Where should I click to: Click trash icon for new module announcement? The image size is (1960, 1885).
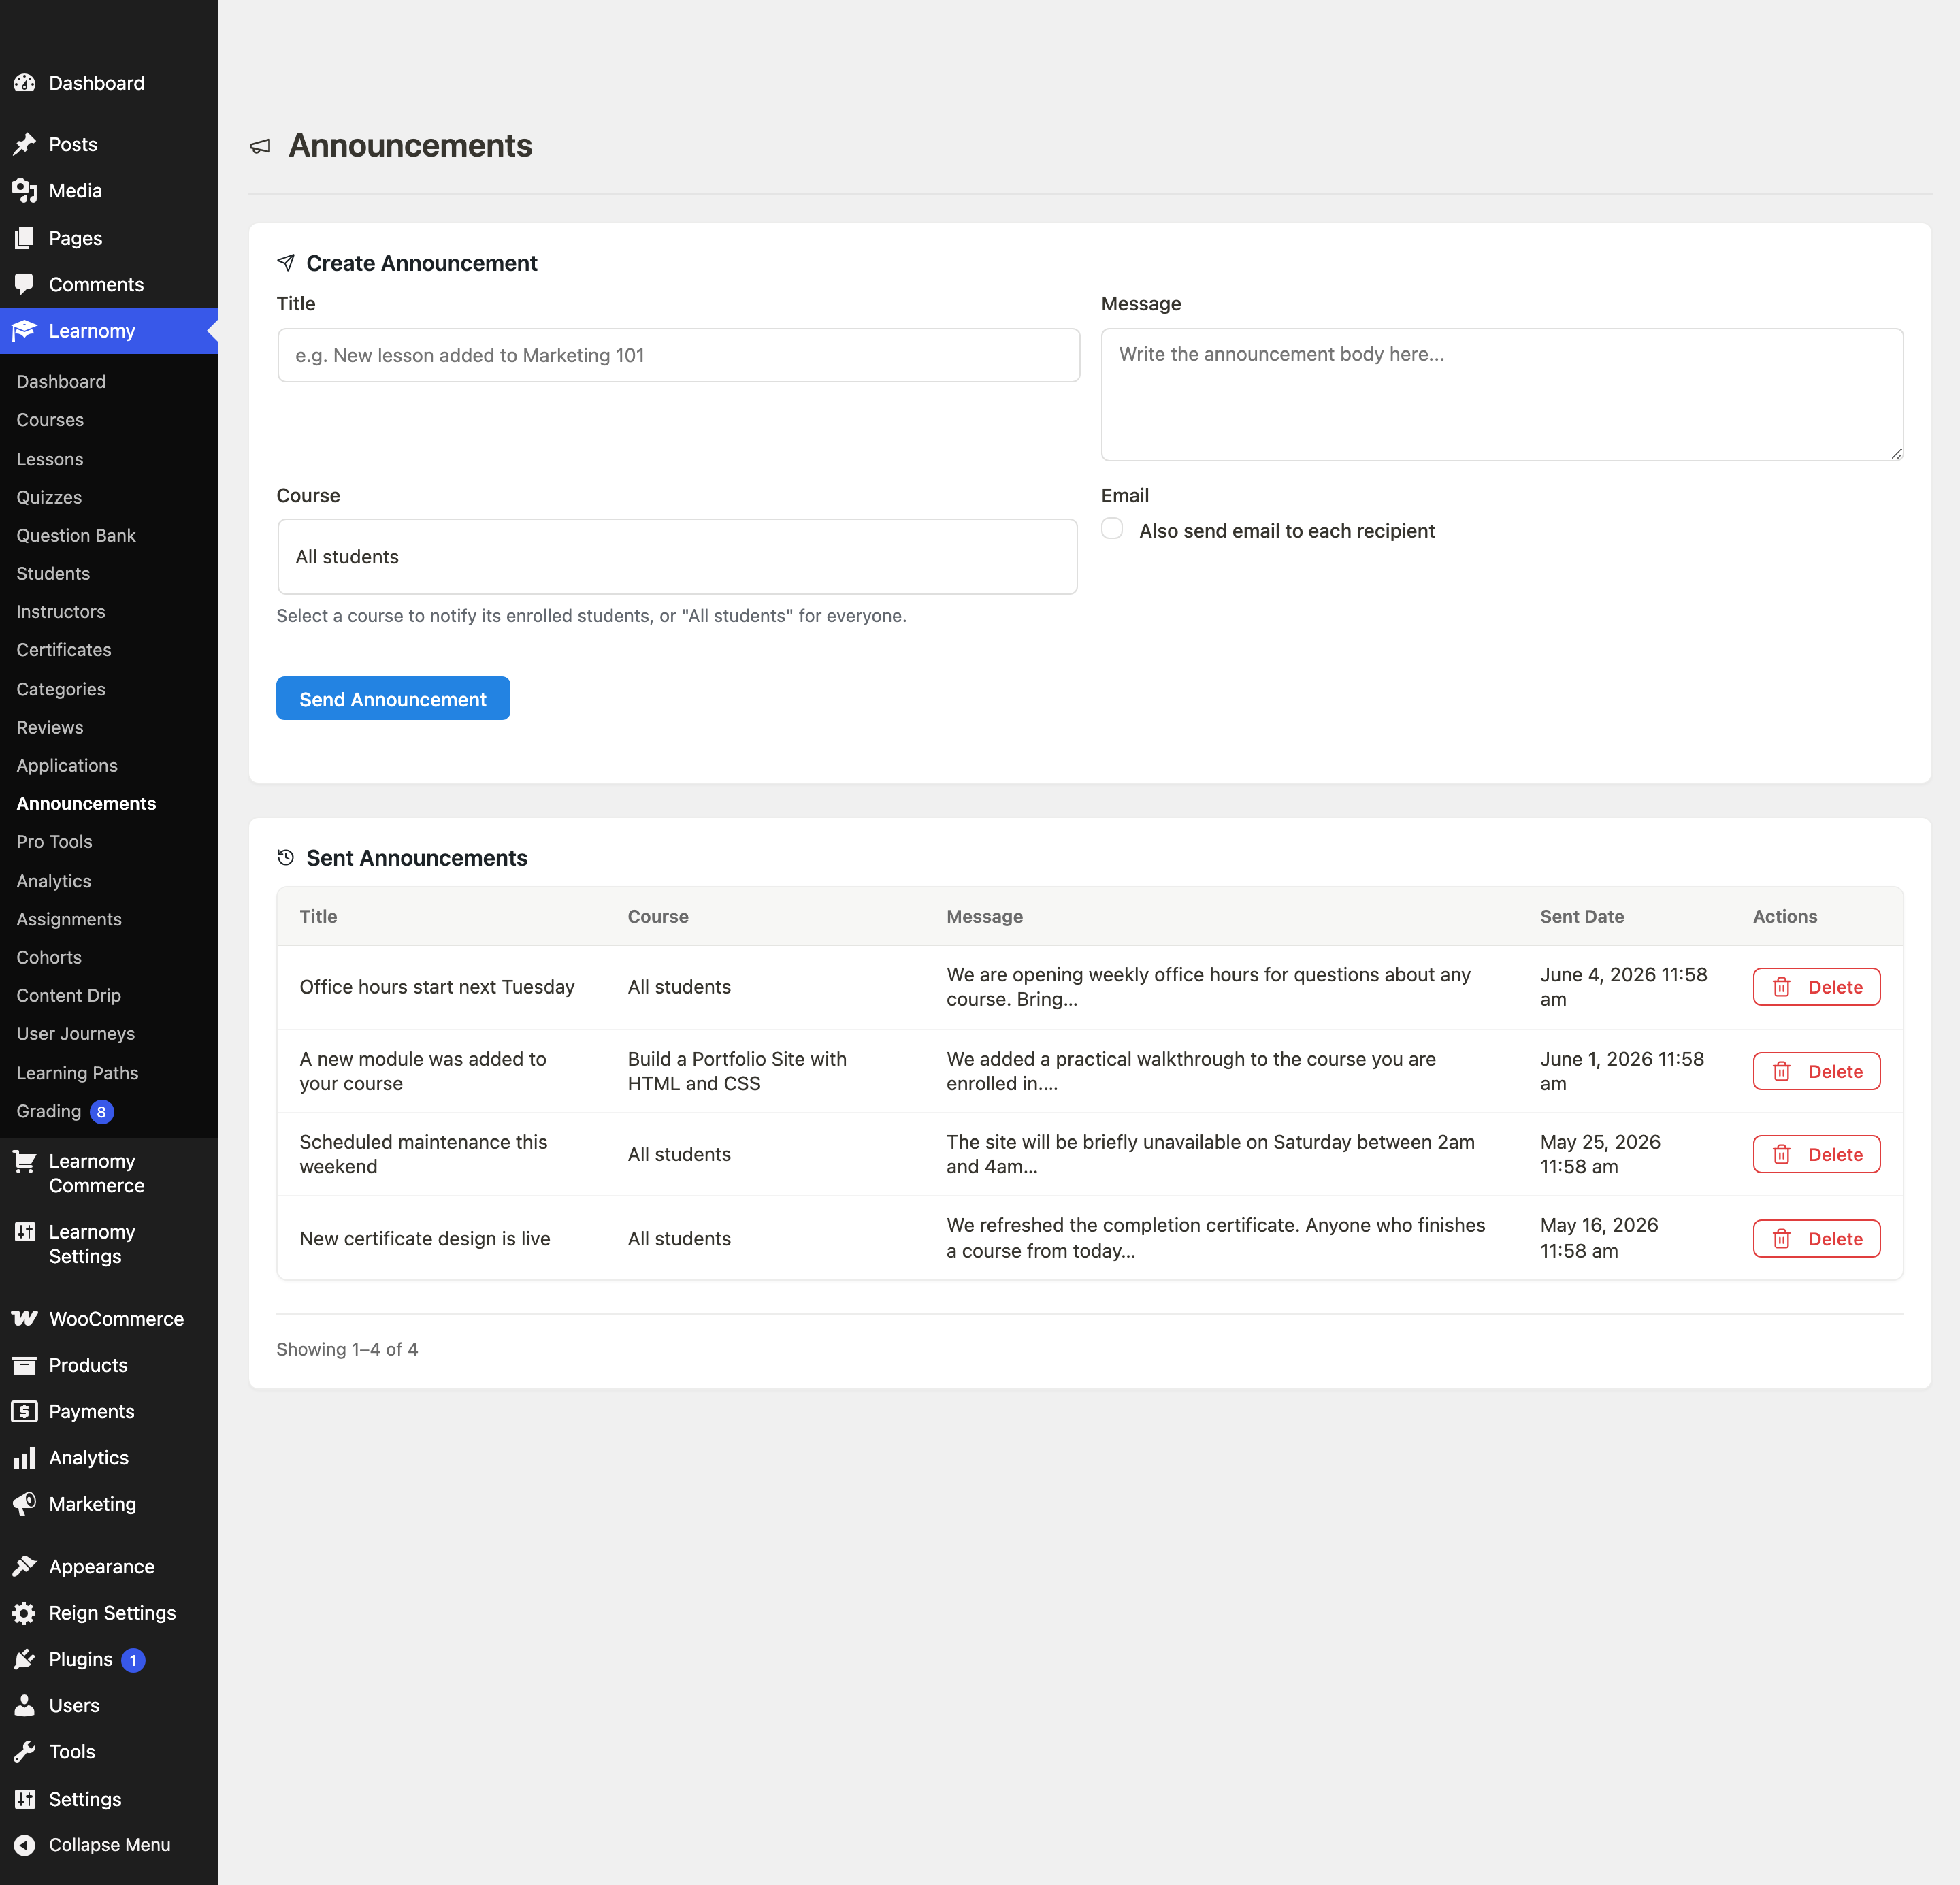1781,1071
